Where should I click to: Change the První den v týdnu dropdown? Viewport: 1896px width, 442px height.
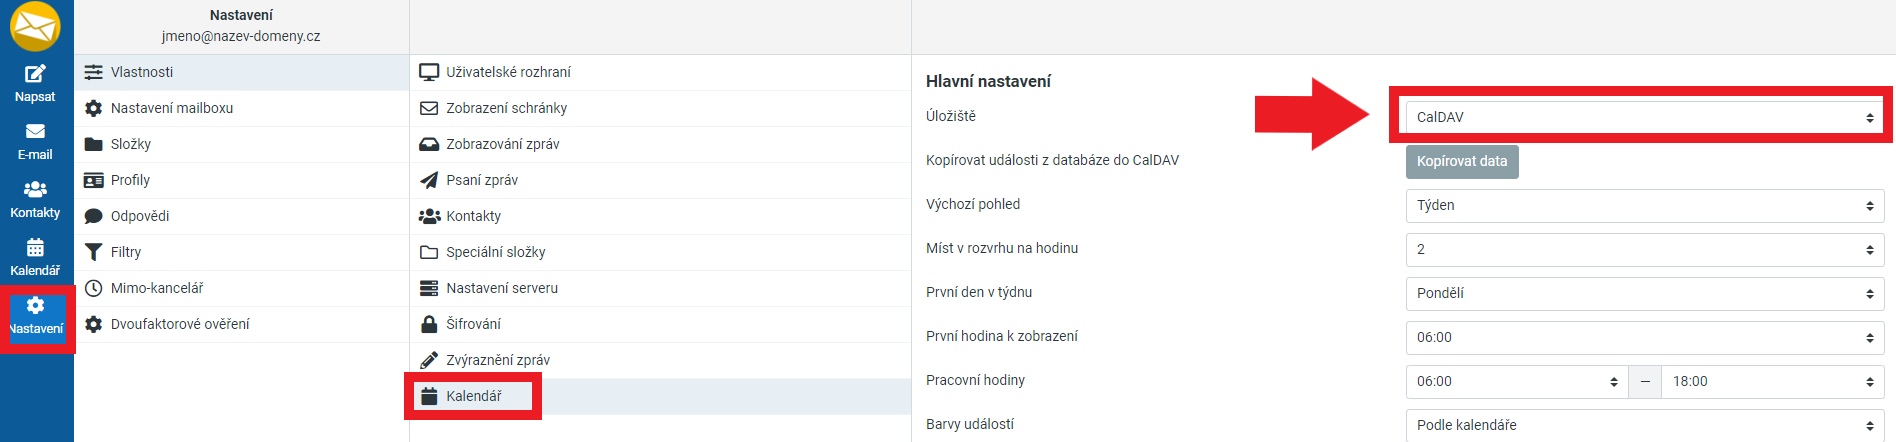pyautogui.click(x=1644, y=293)
